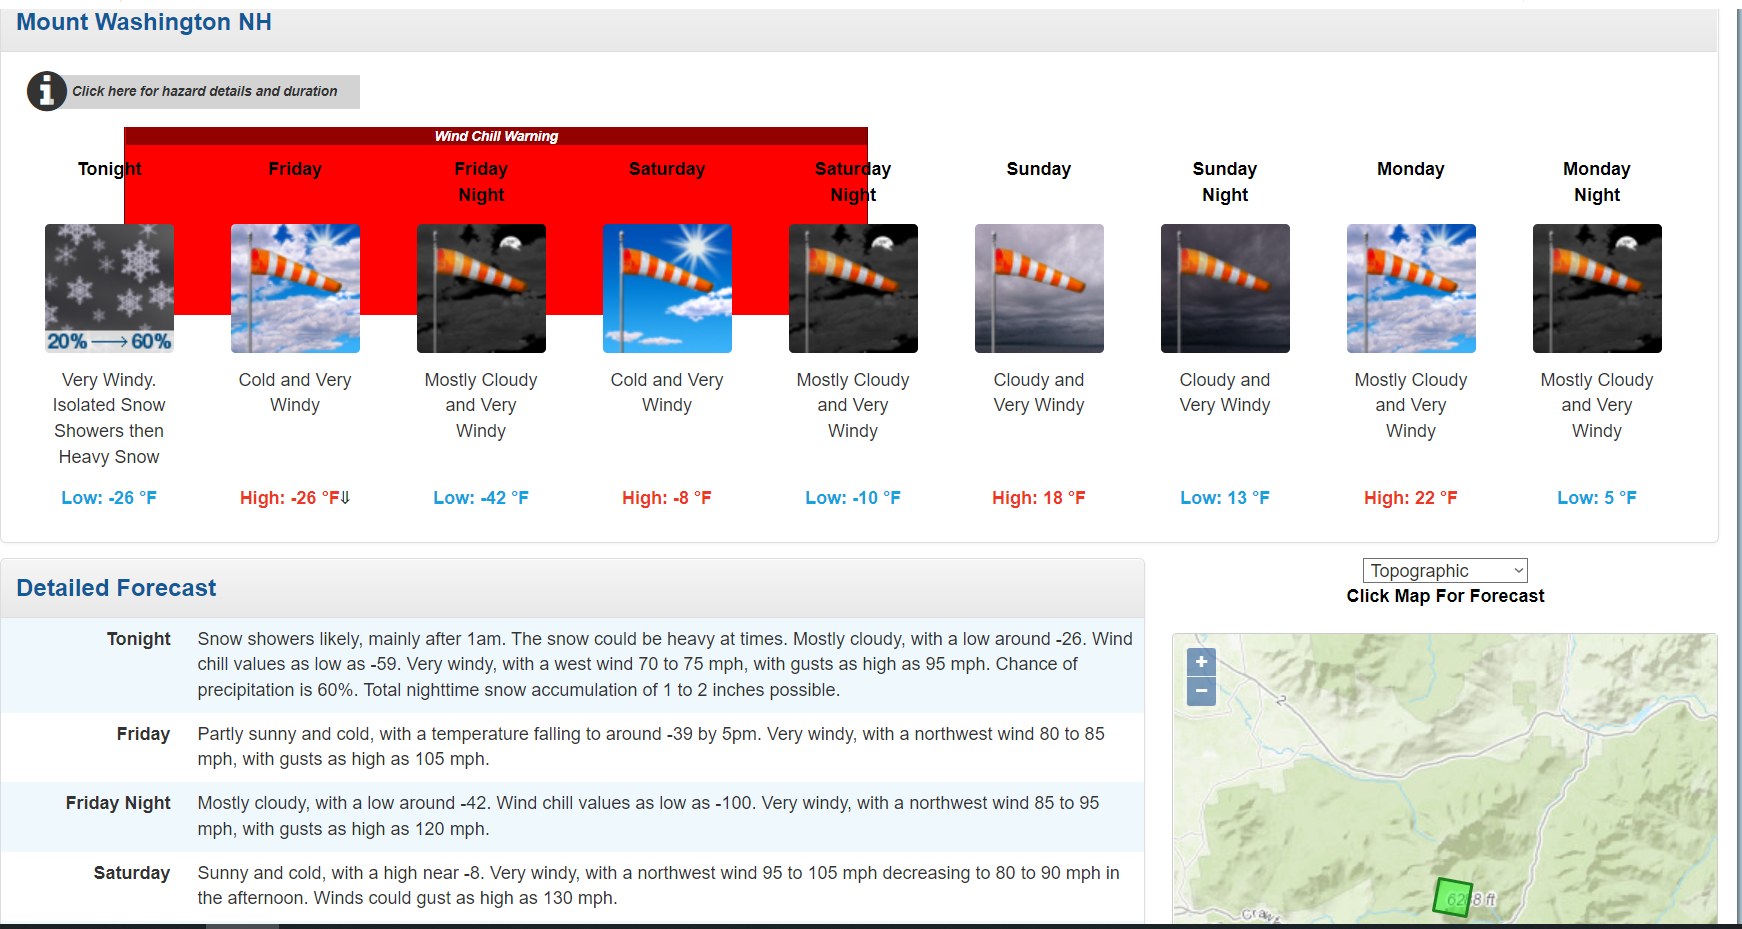Select Sunday cloudy windsock icon
1742x929 pixels.
pyautogui.click(x=1039, y=288)
